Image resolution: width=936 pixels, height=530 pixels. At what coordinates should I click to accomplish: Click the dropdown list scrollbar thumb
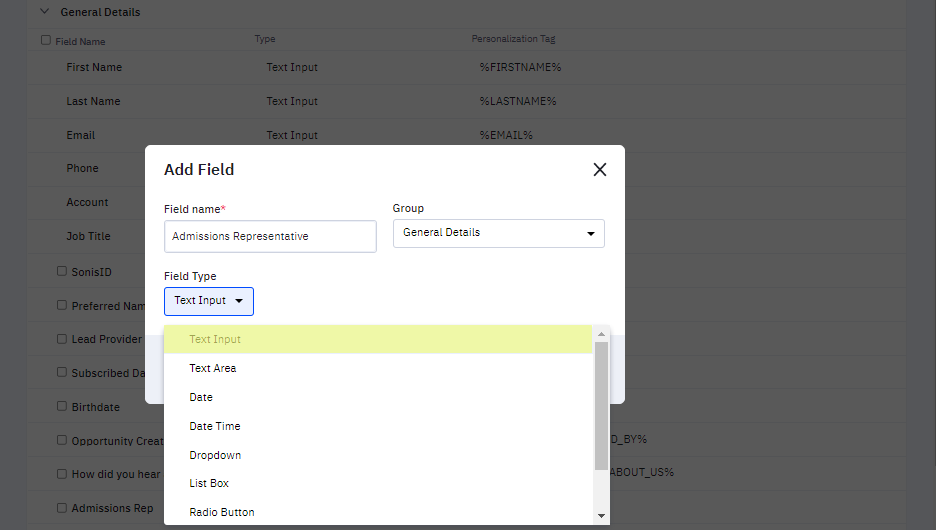point(601,405)
